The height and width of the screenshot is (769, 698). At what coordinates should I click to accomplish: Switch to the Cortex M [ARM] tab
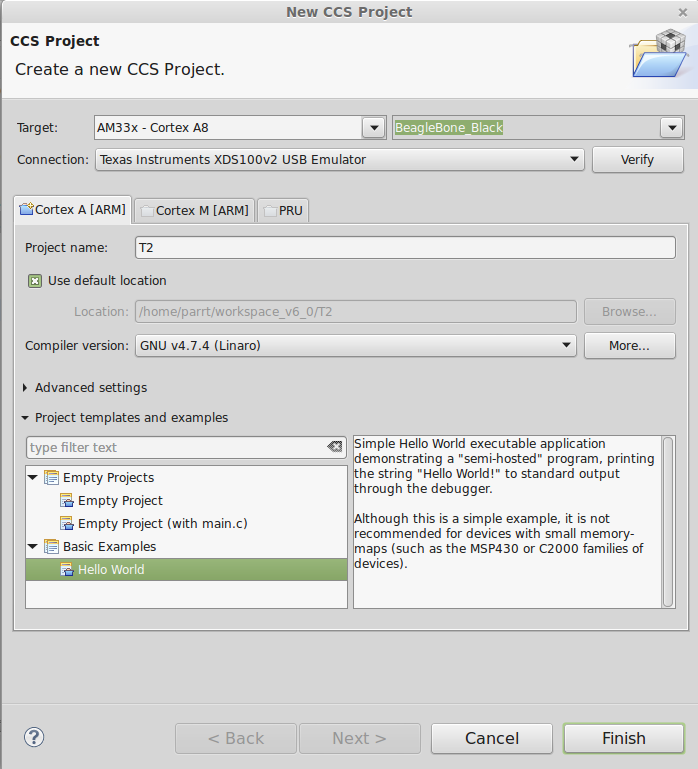(194, 210)
